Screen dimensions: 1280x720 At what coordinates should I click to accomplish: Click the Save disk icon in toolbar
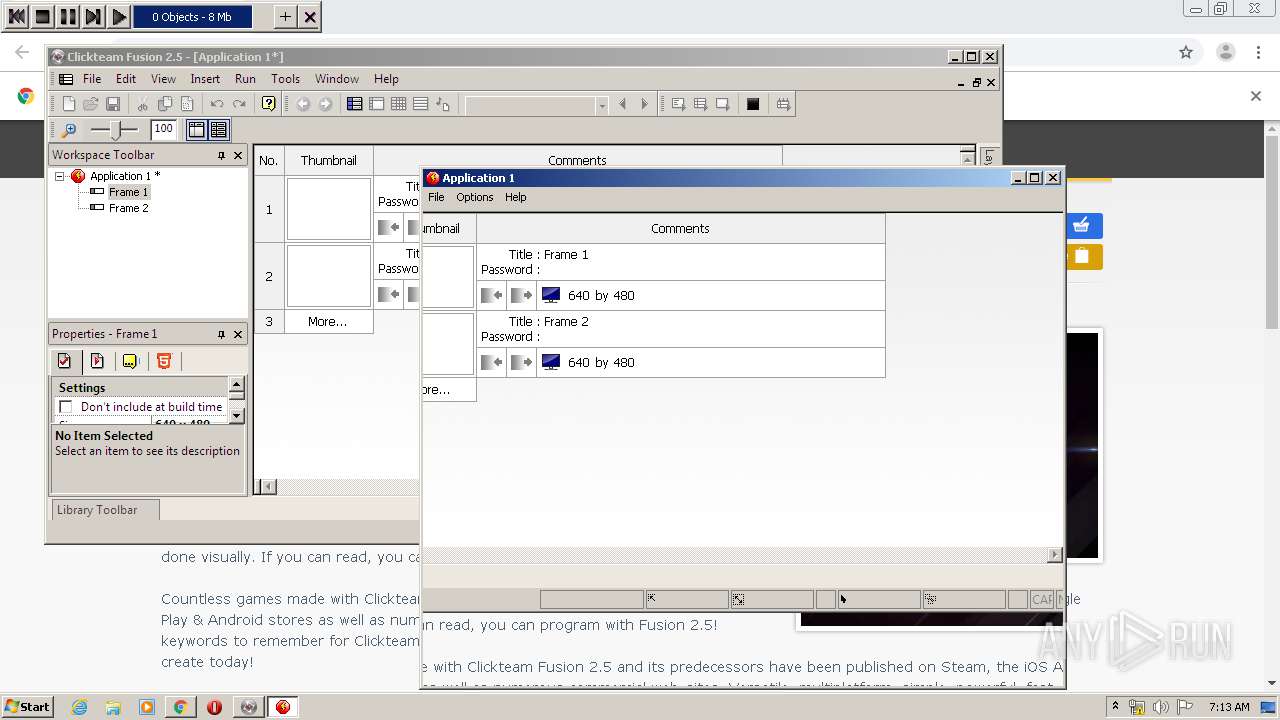click(x=113, y=104)
